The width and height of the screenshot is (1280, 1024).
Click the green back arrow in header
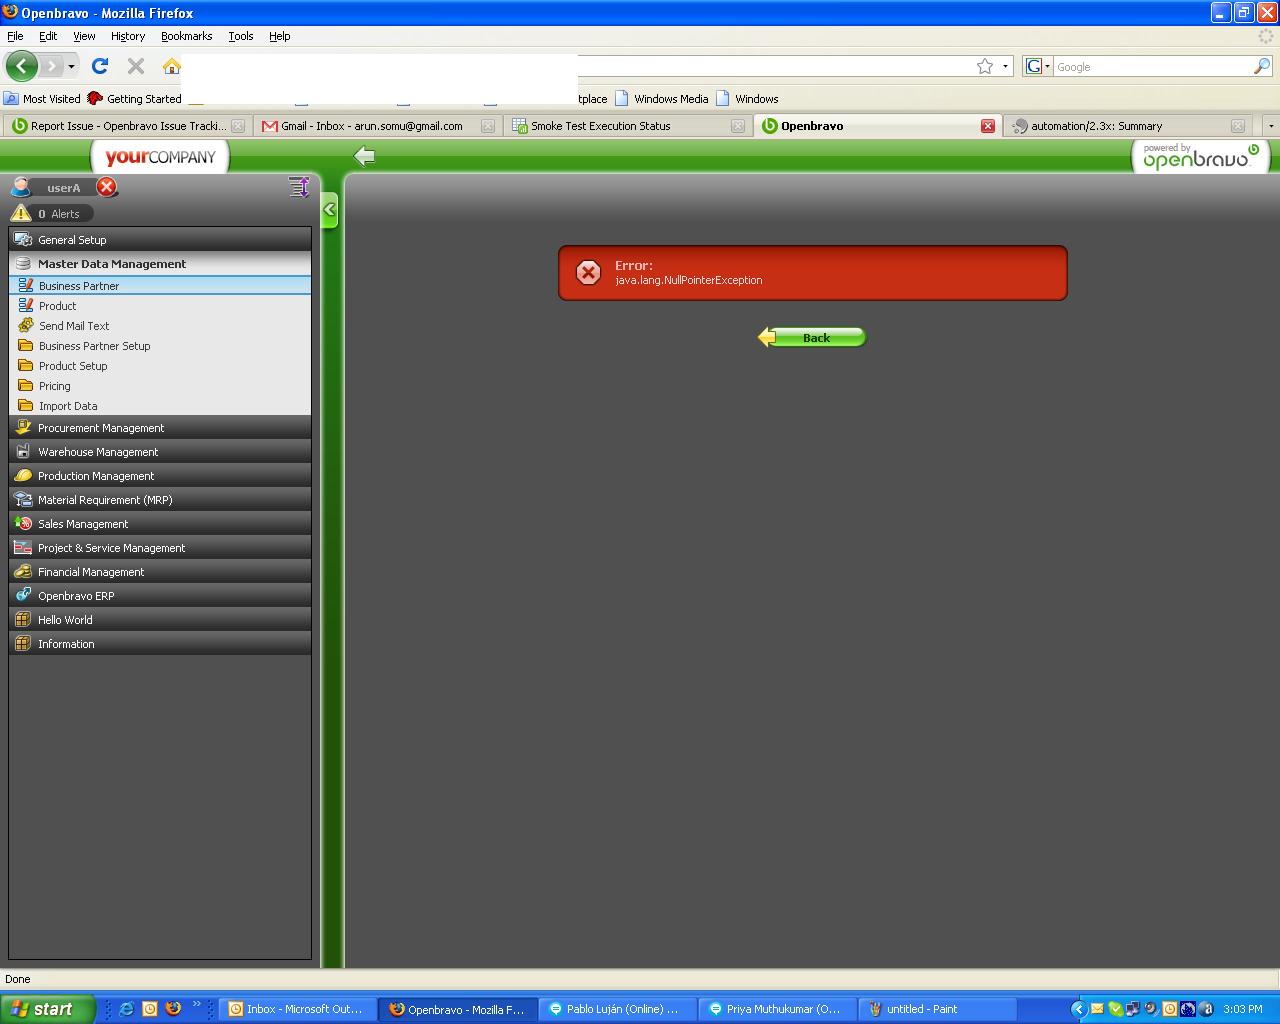pyautogui.click(x=365, y=156)
